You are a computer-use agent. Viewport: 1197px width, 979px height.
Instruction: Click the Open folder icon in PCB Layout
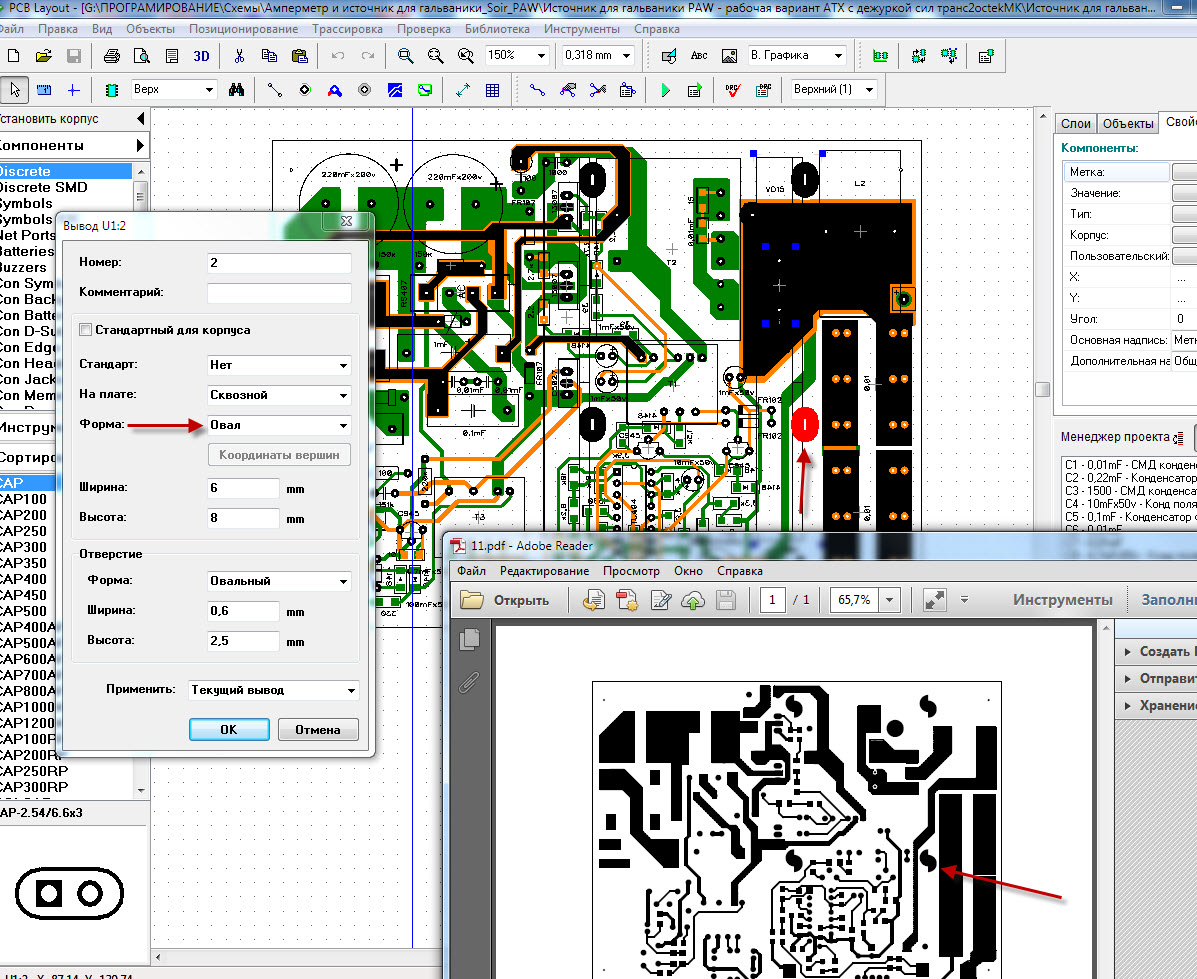click(x=44, y=56)
